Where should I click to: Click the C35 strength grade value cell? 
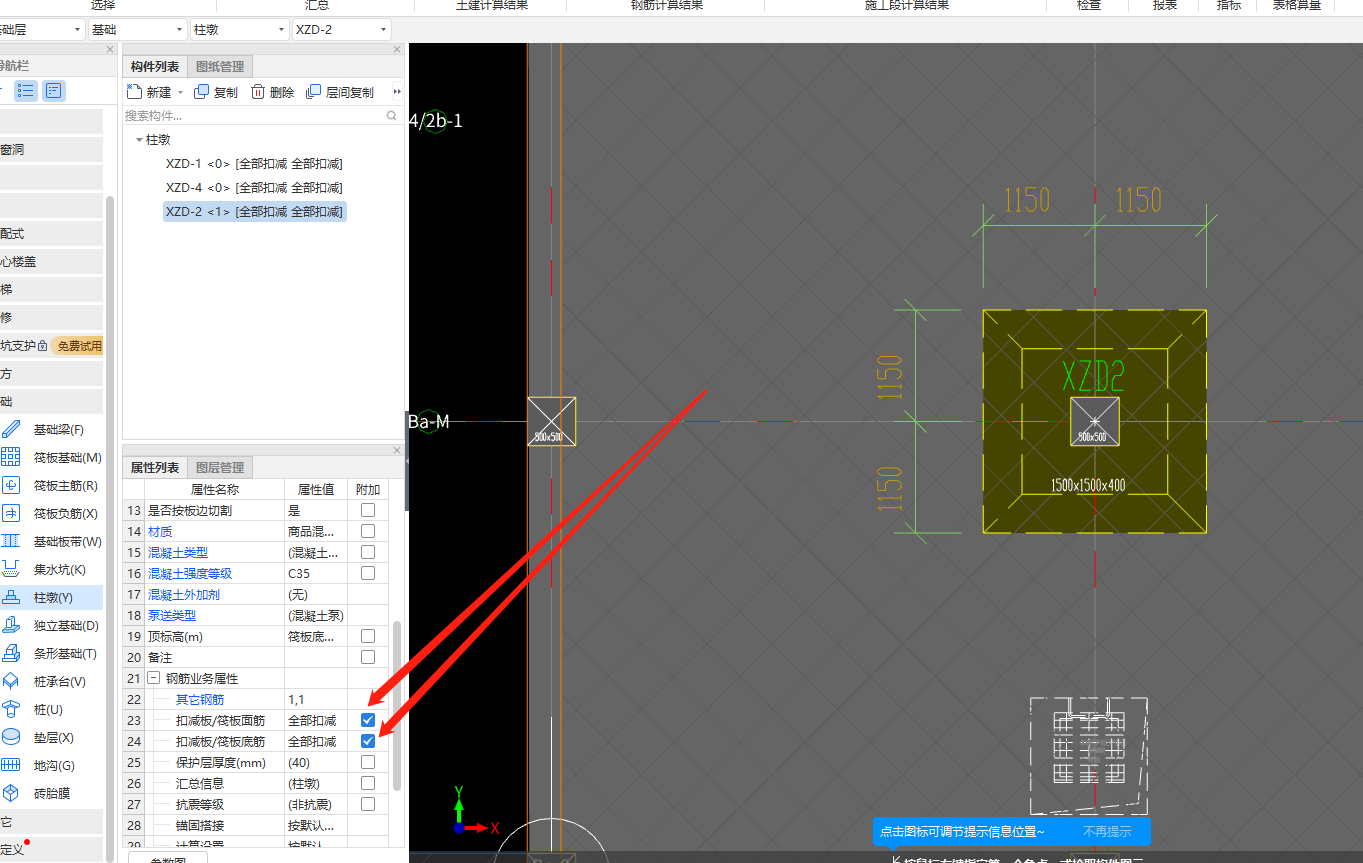(318, 573)
